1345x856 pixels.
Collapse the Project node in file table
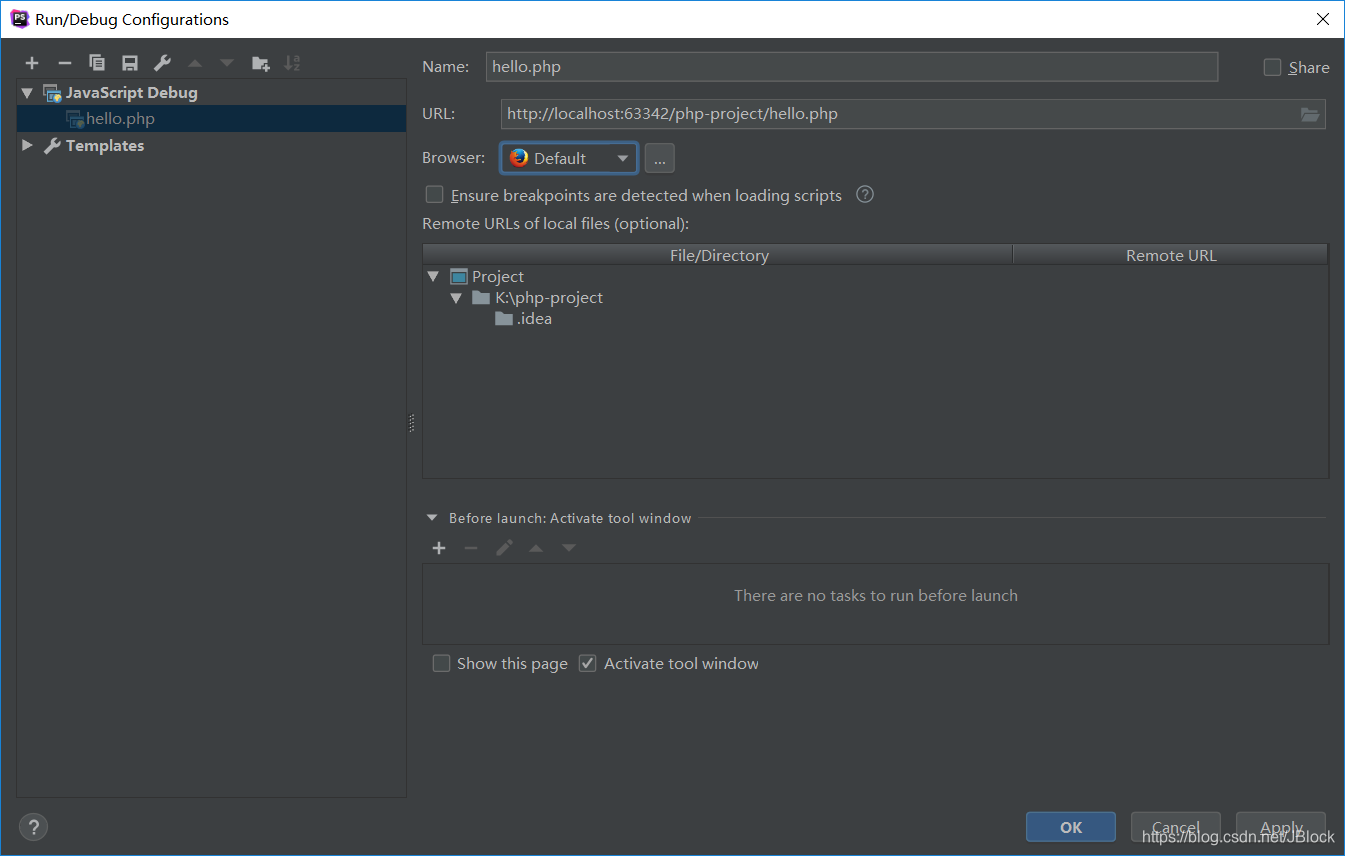click(433, 276)
